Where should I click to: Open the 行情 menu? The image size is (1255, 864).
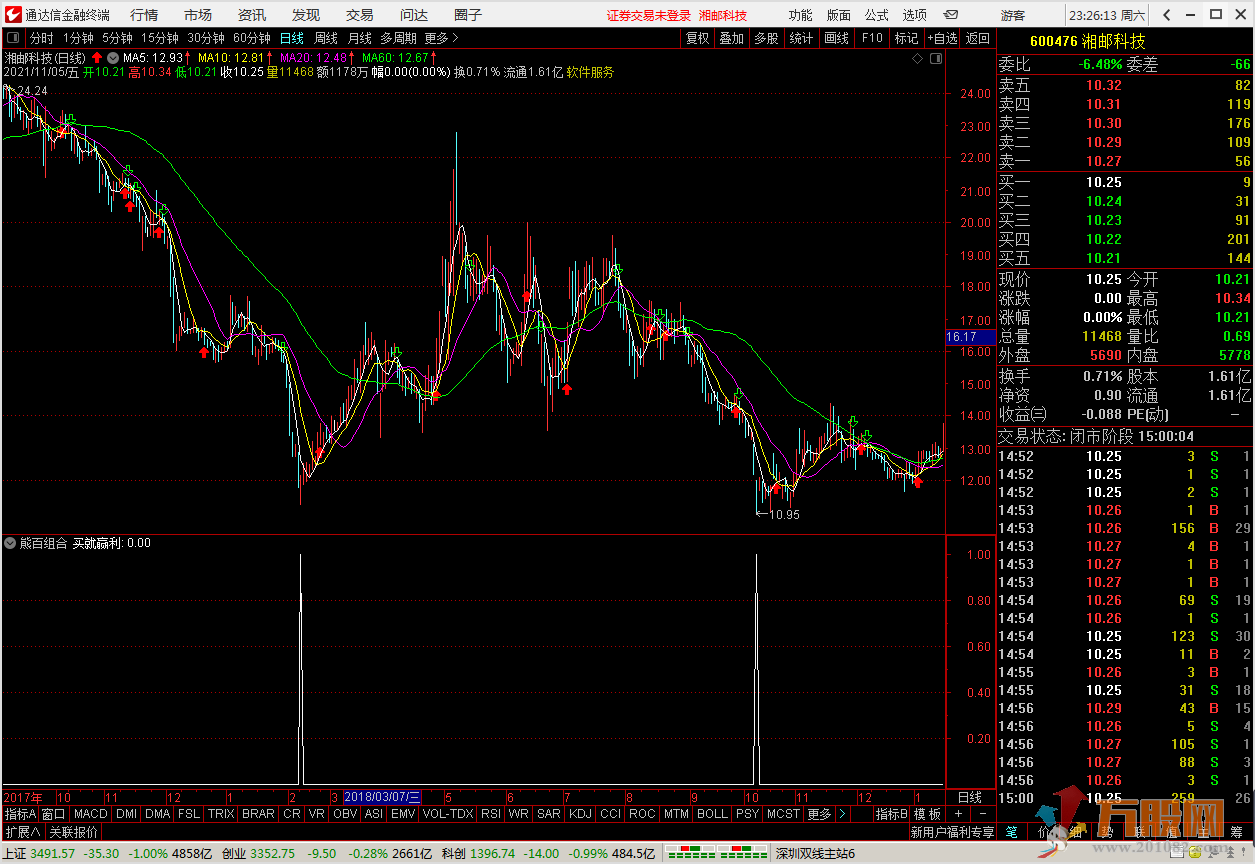click(144, 15)
